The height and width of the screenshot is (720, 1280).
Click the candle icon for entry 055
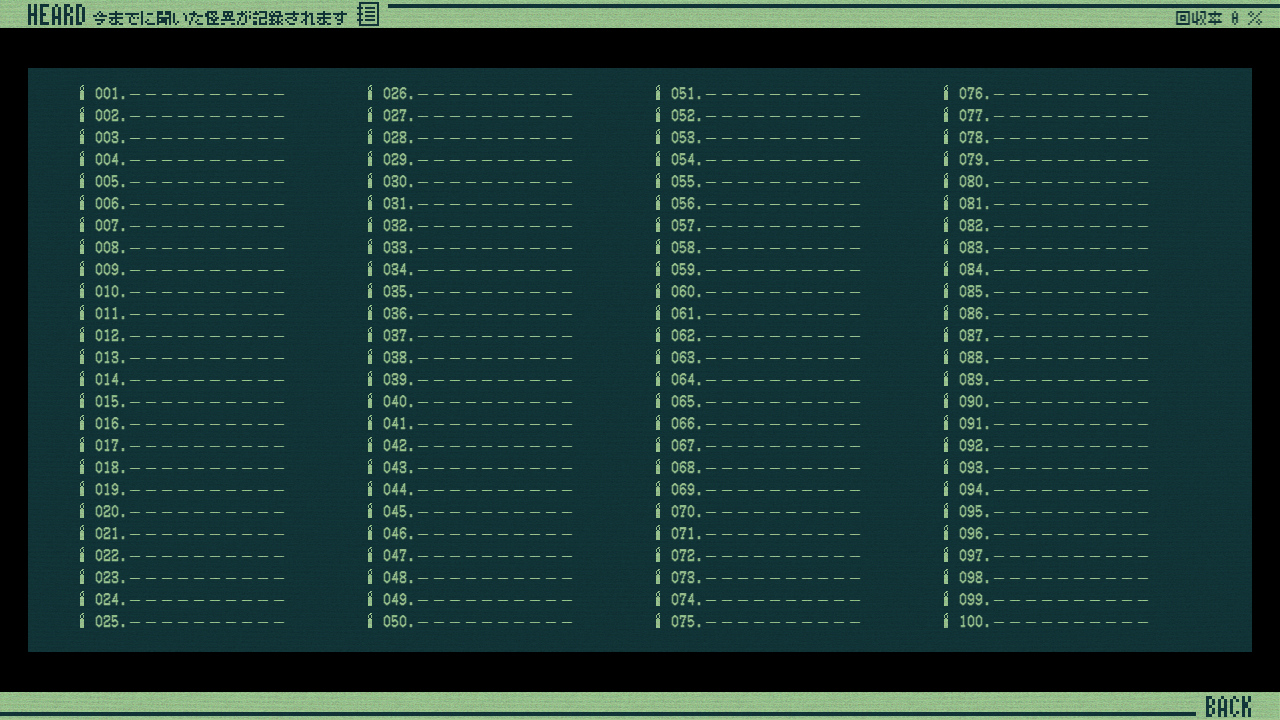(658, 182)
